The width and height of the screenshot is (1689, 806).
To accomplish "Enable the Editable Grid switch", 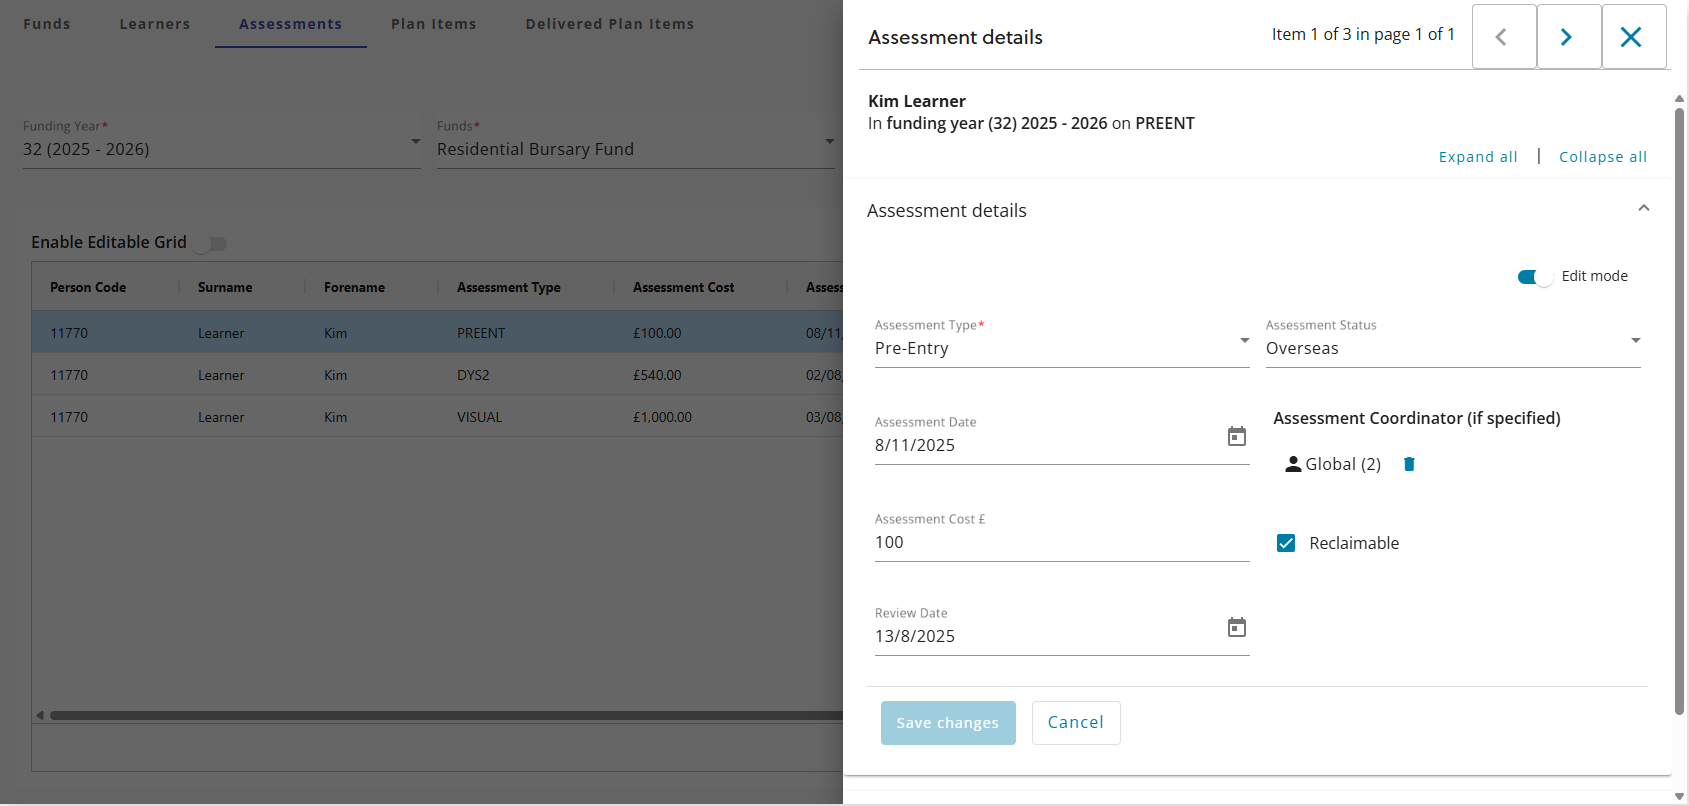I will point(211,243).
